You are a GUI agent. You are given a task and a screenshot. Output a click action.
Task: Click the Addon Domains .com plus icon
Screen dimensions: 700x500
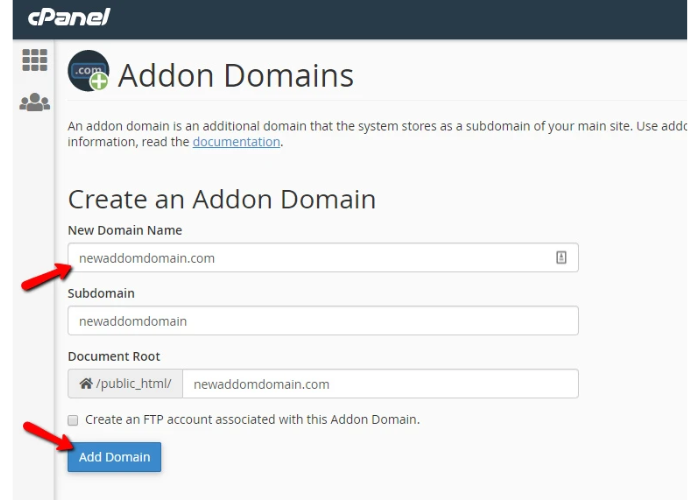pos(88,71)
